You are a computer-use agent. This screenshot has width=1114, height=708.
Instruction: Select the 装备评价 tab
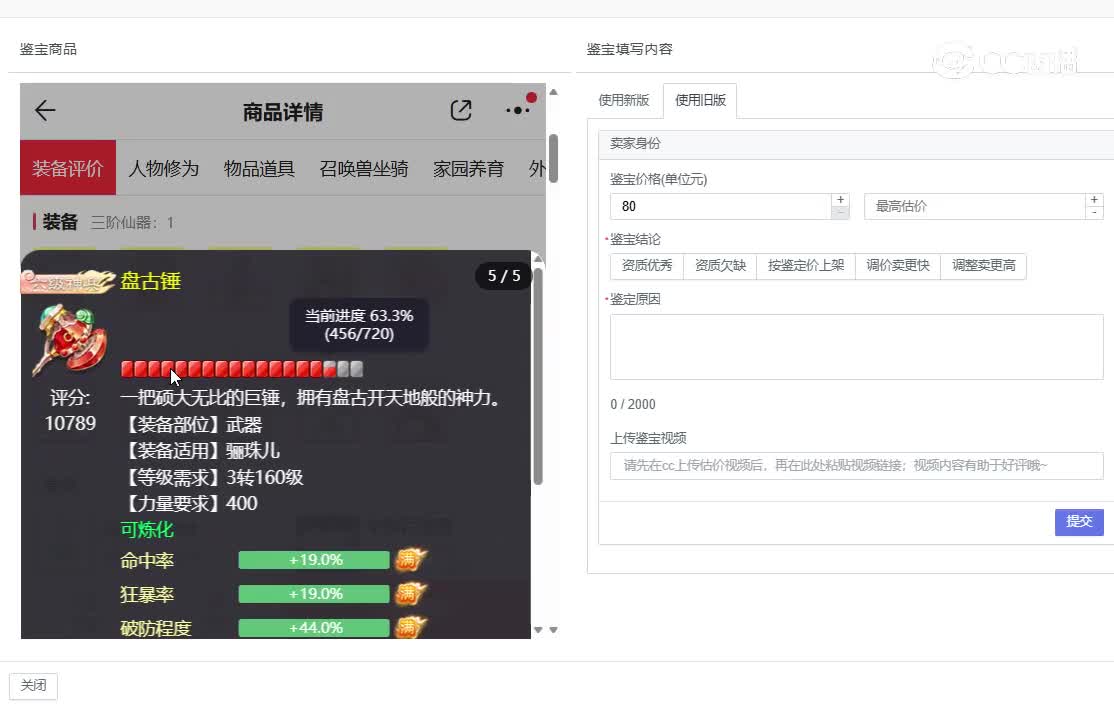pyautogui.click(x=67, y=168)
